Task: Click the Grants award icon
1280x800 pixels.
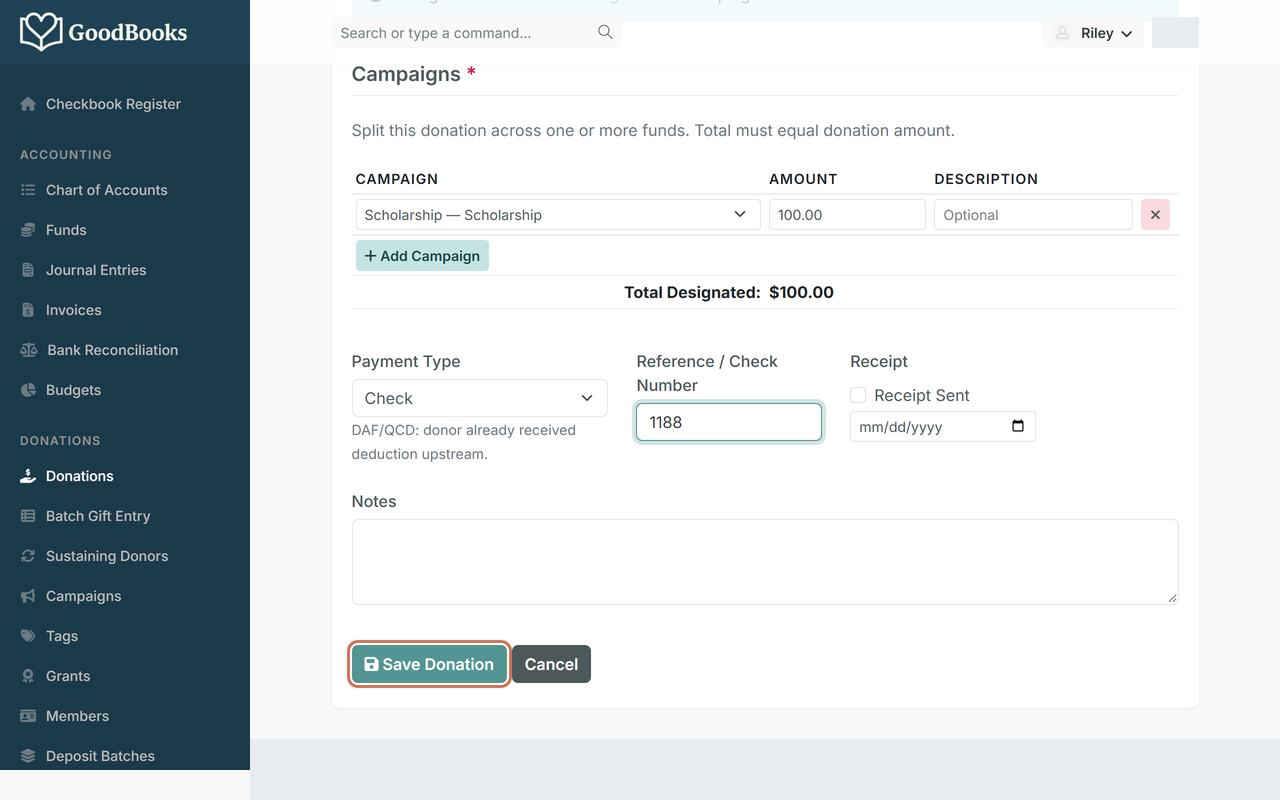Action: tap(28, 676)
